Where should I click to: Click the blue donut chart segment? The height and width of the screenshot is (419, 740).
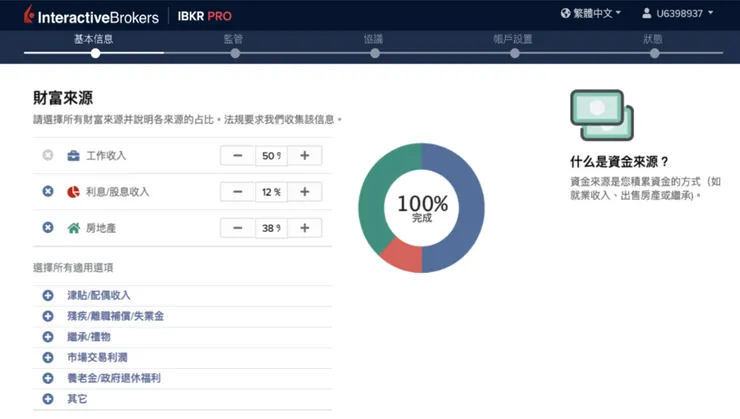pyautogui.click(x=470, y=208)
